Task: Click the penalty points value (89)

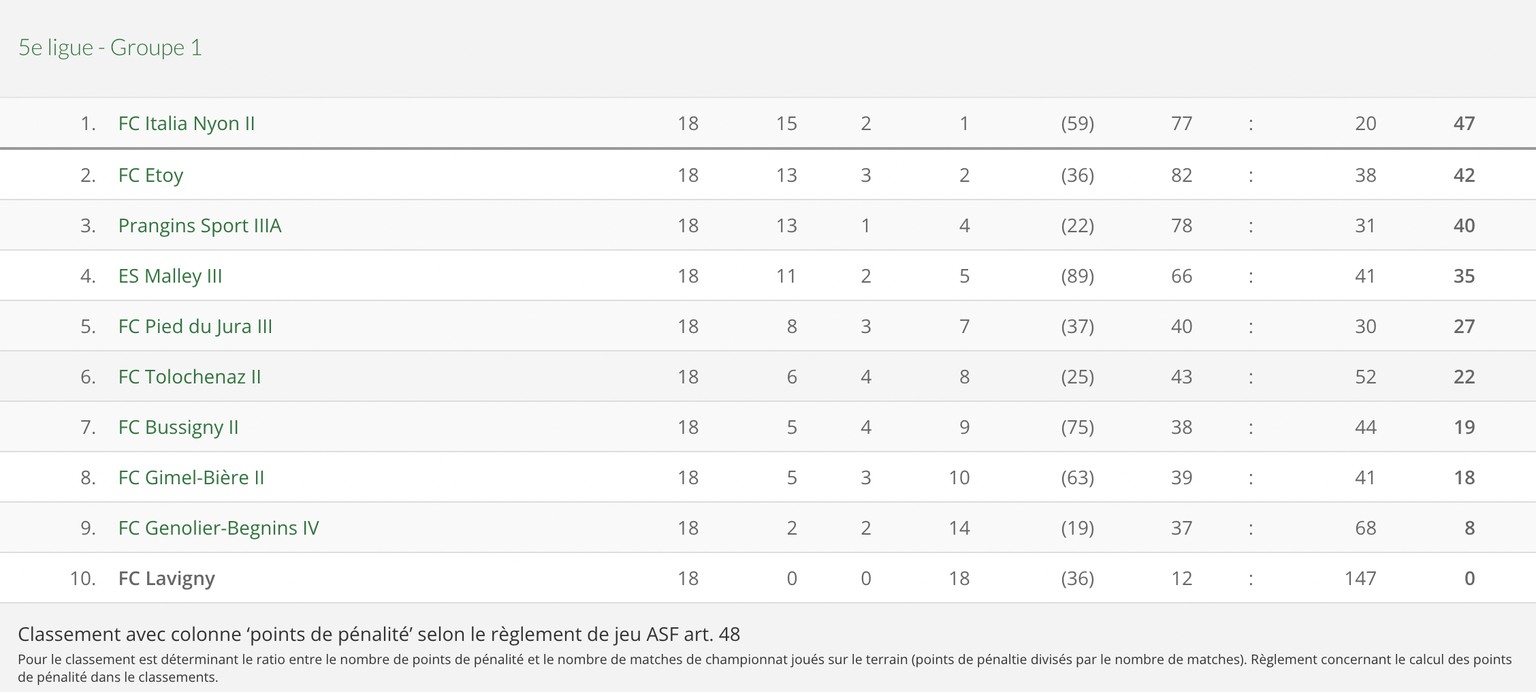Action: point(1077,276)
